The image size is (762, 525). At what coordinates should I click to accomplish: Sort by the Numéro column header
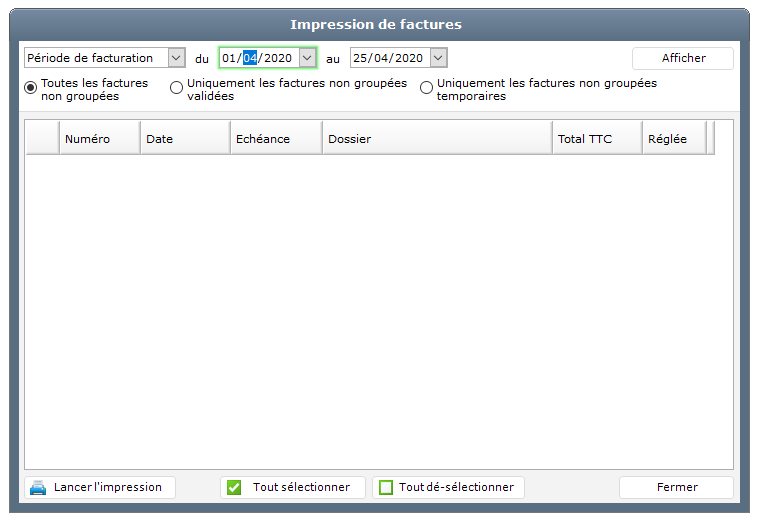click(x=99, y=139)
